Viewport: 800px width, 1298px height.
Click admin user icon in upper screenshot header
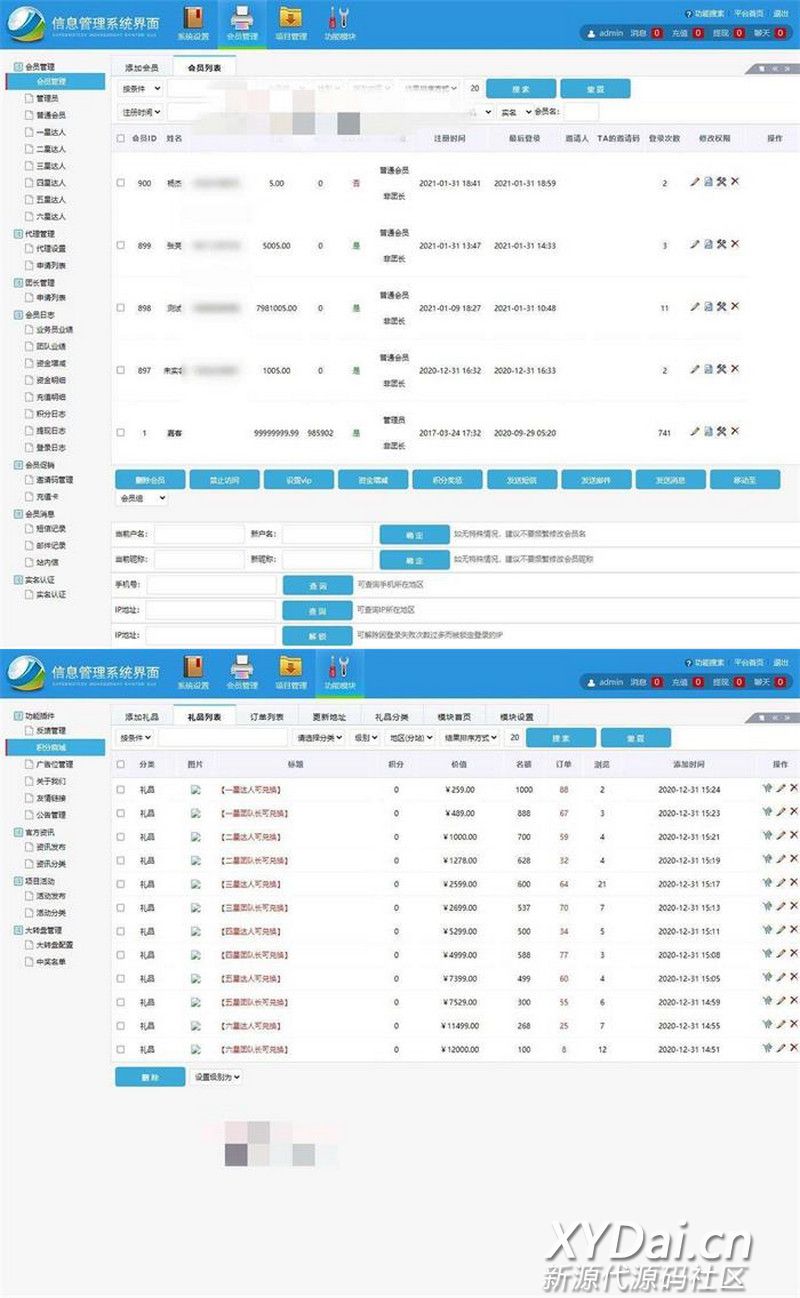(591, 33)
